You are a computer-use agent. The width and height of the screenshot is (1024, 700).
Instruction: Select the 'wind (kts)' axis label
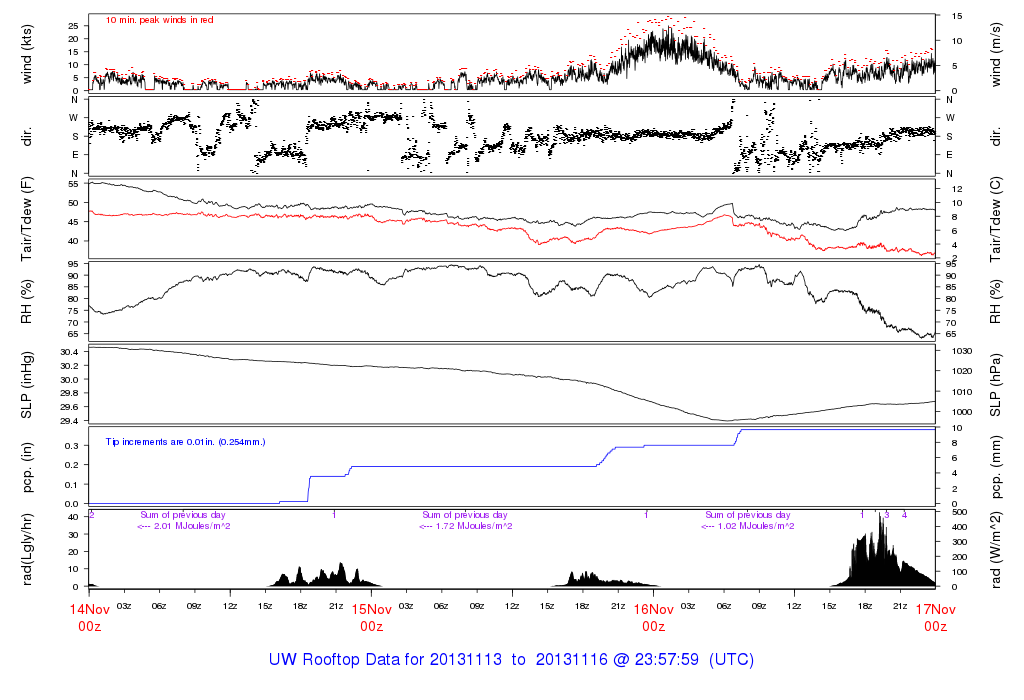27,54
